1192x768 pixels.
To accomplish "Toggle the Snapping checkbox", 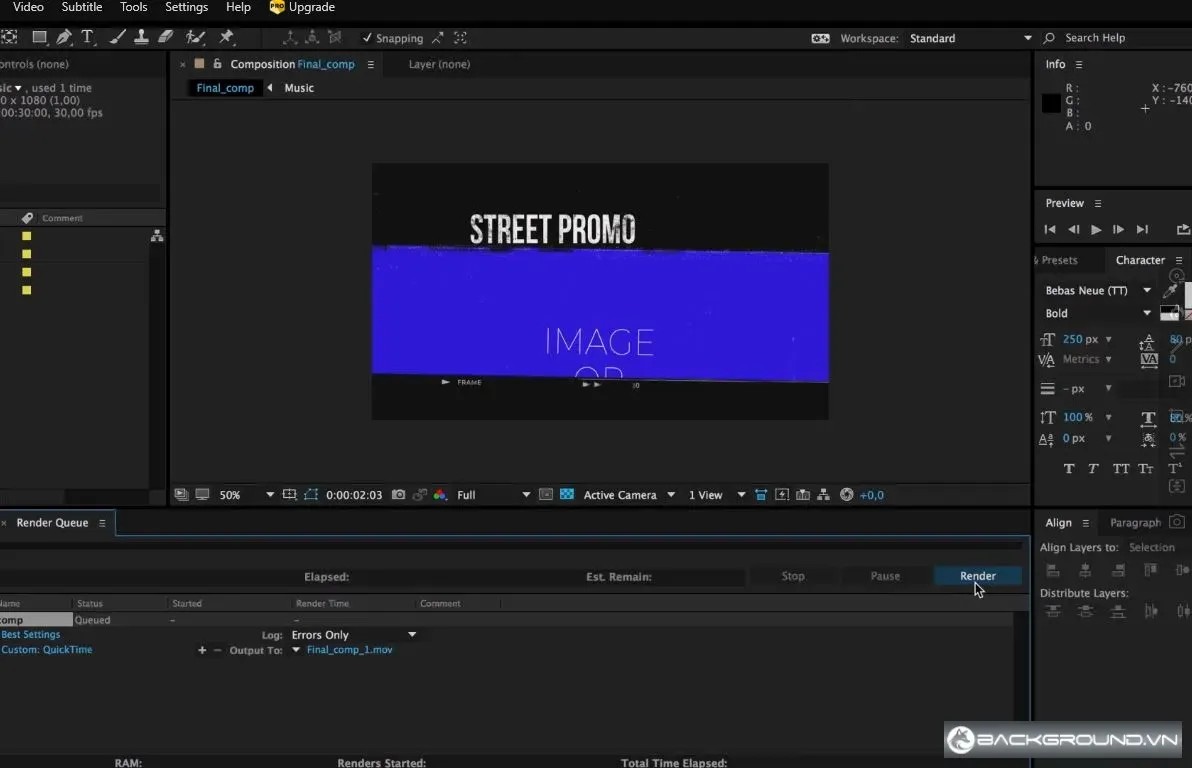I will 367,37.
